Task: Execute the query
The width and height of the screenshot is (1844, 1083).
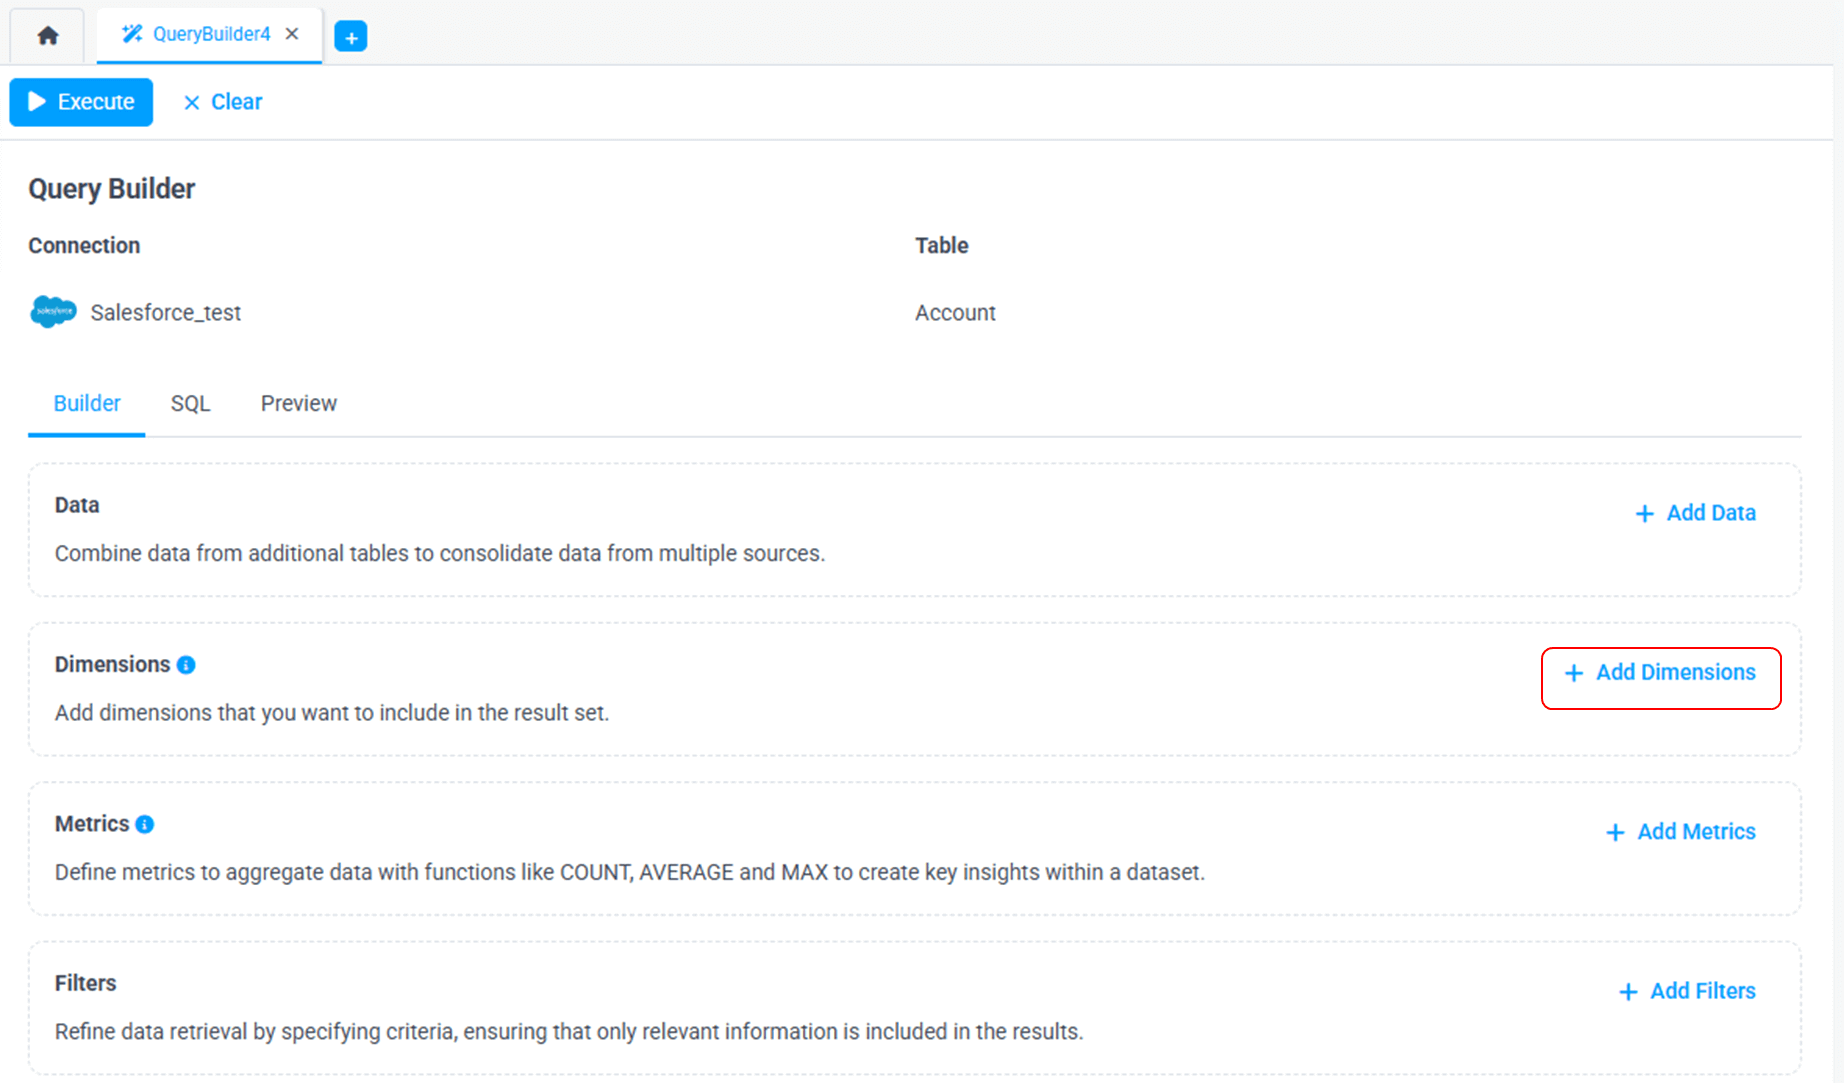Action: (x=81, y=102)
